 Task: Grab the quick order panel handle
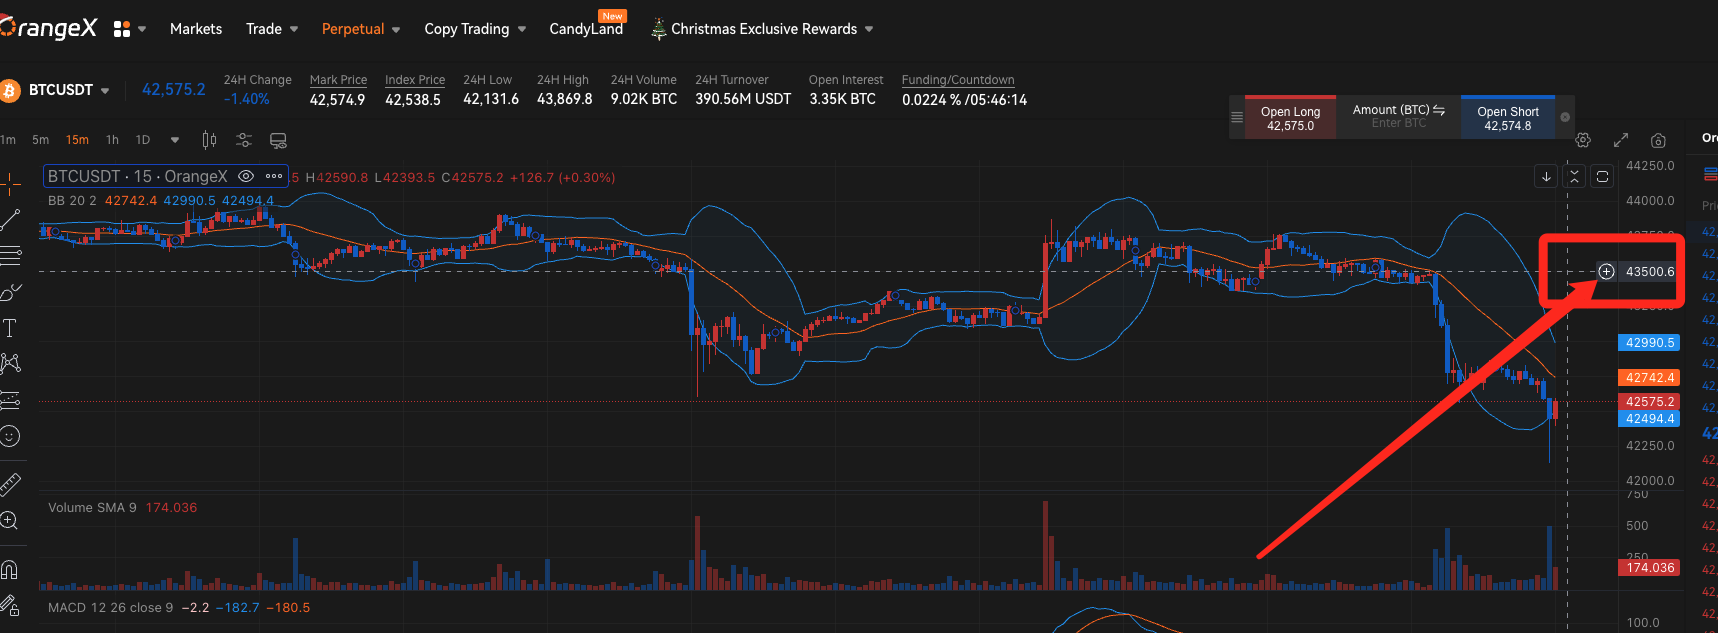pyautogui.click(x=1237, y=117)
